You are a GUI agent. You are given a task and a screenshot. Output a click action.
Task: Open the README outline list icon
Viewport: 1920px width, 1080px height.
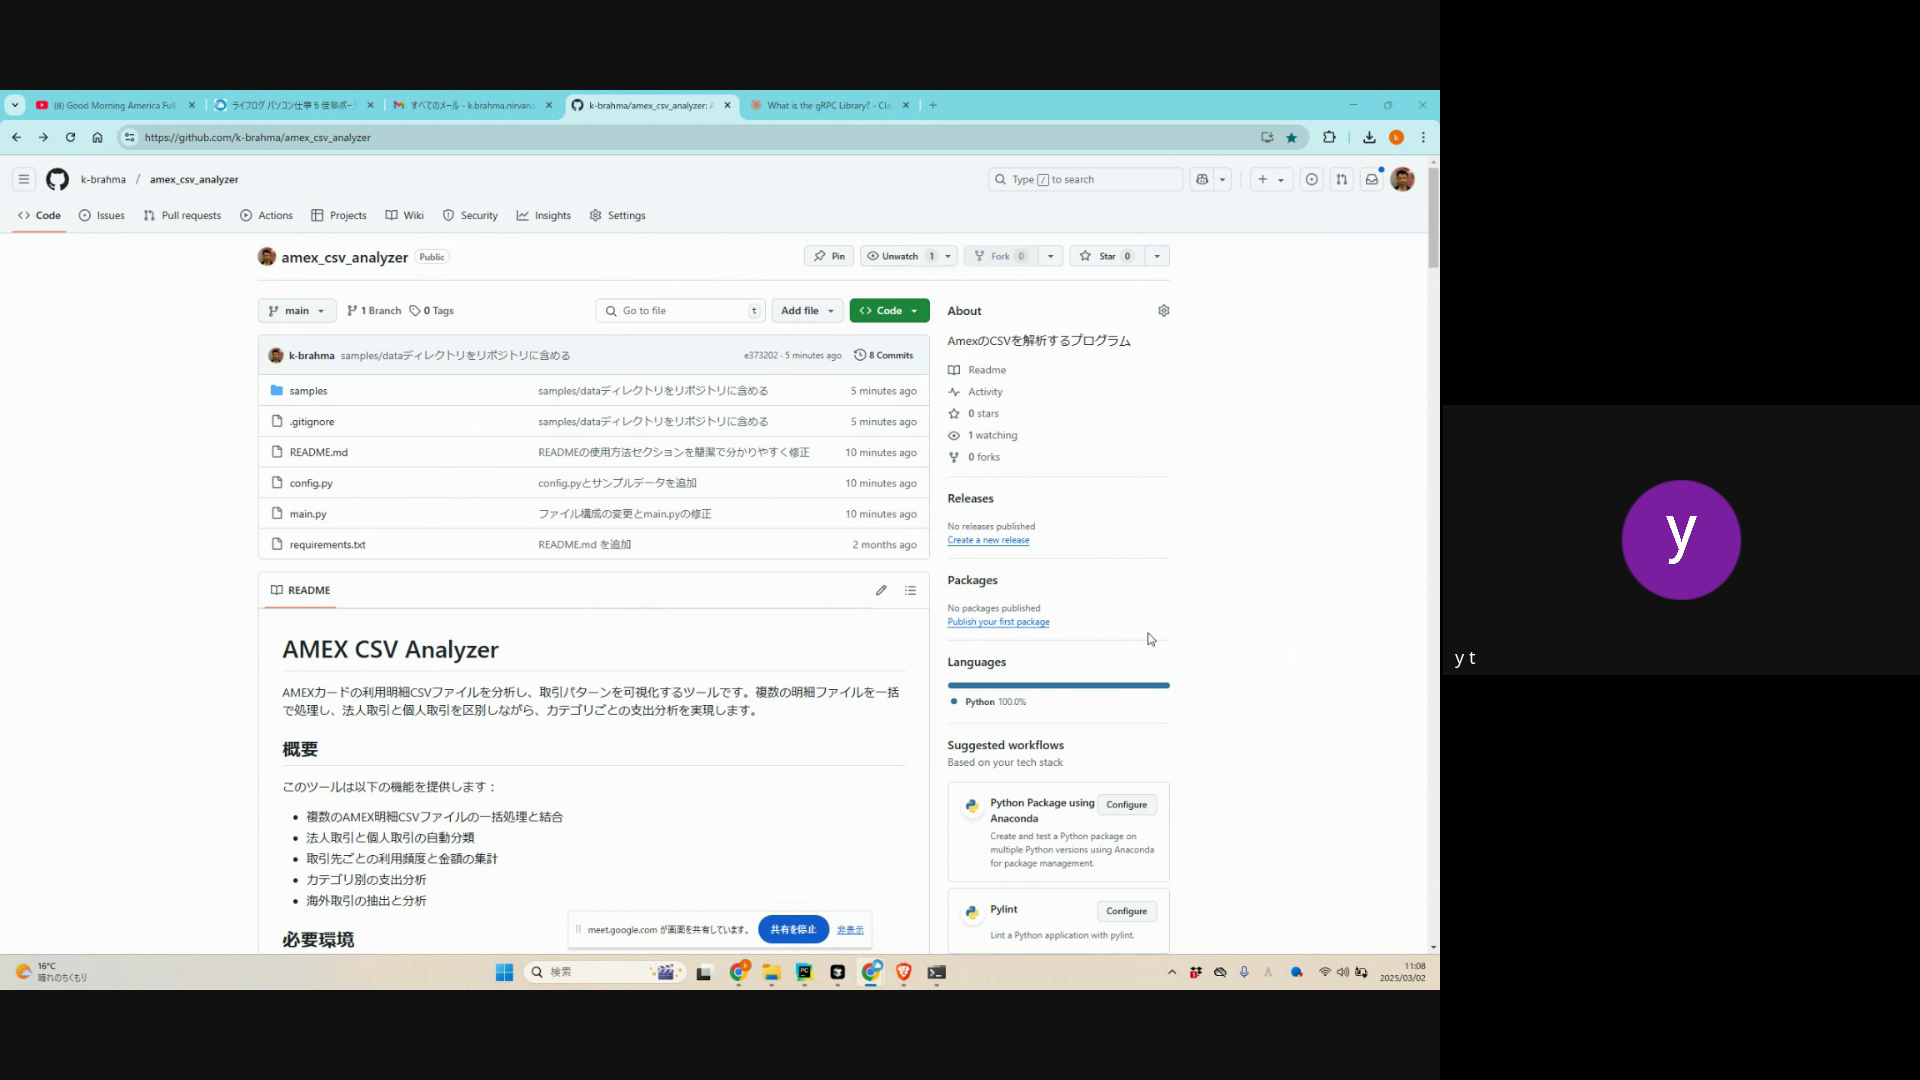pyautogui.click(x=910, y=591)
